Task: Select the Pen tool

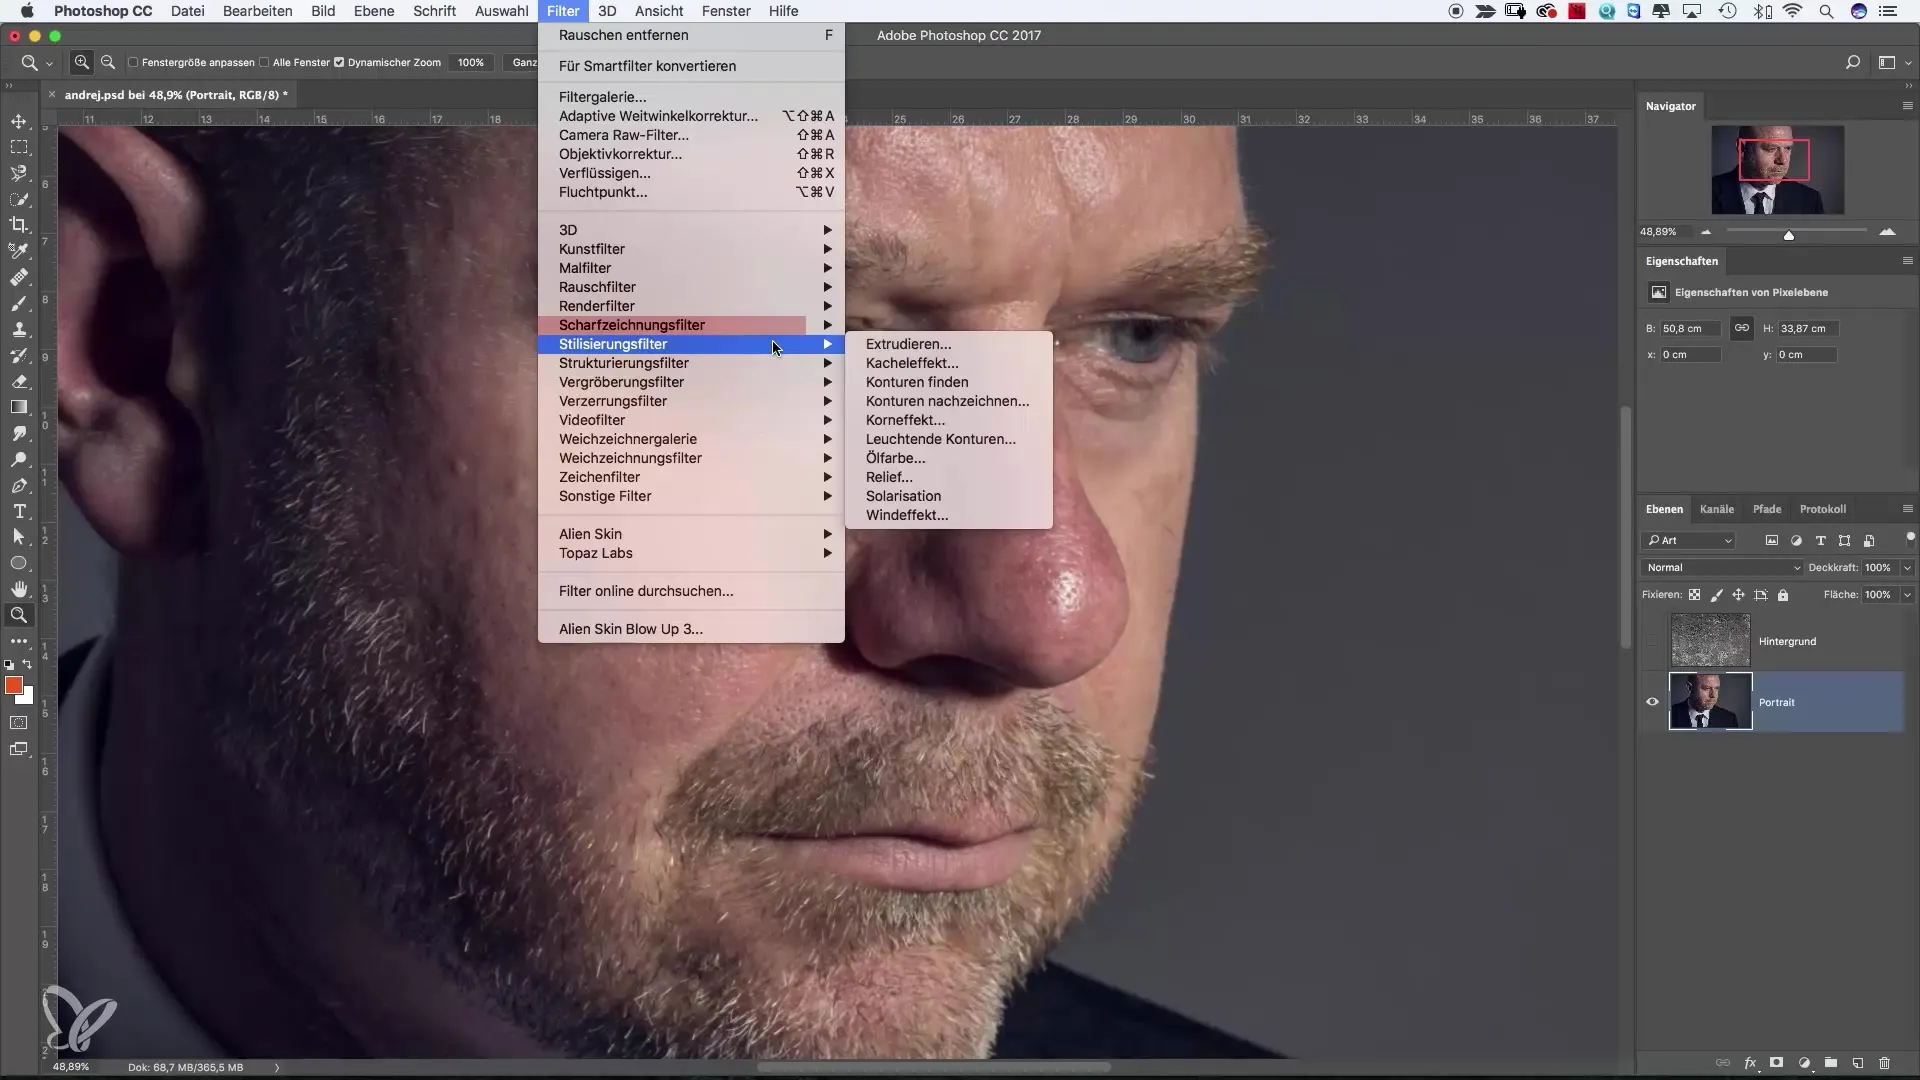Action: [x=19, y=485]
